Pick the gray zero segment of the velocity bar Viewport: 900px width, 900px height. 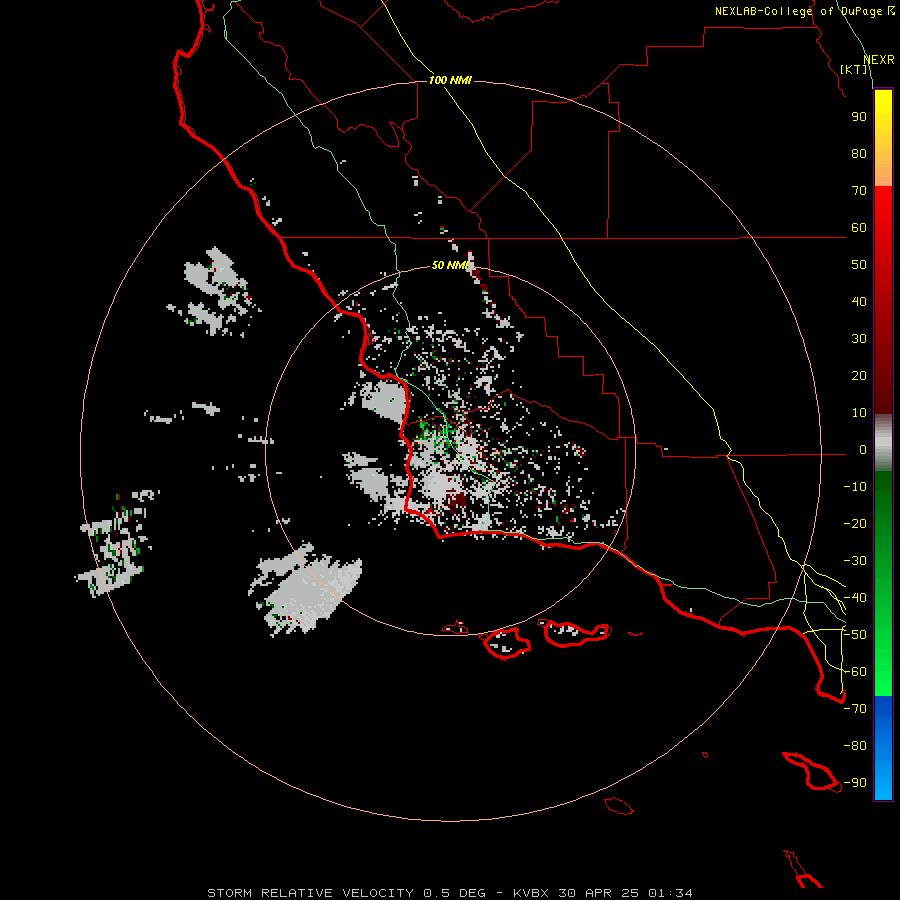click(x=883, y=442)
